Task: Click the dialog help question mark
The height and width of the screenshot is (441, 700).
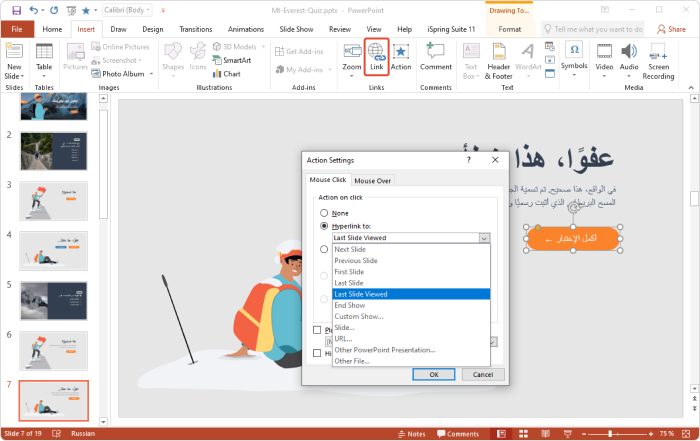Action: [x=468, y=160]
